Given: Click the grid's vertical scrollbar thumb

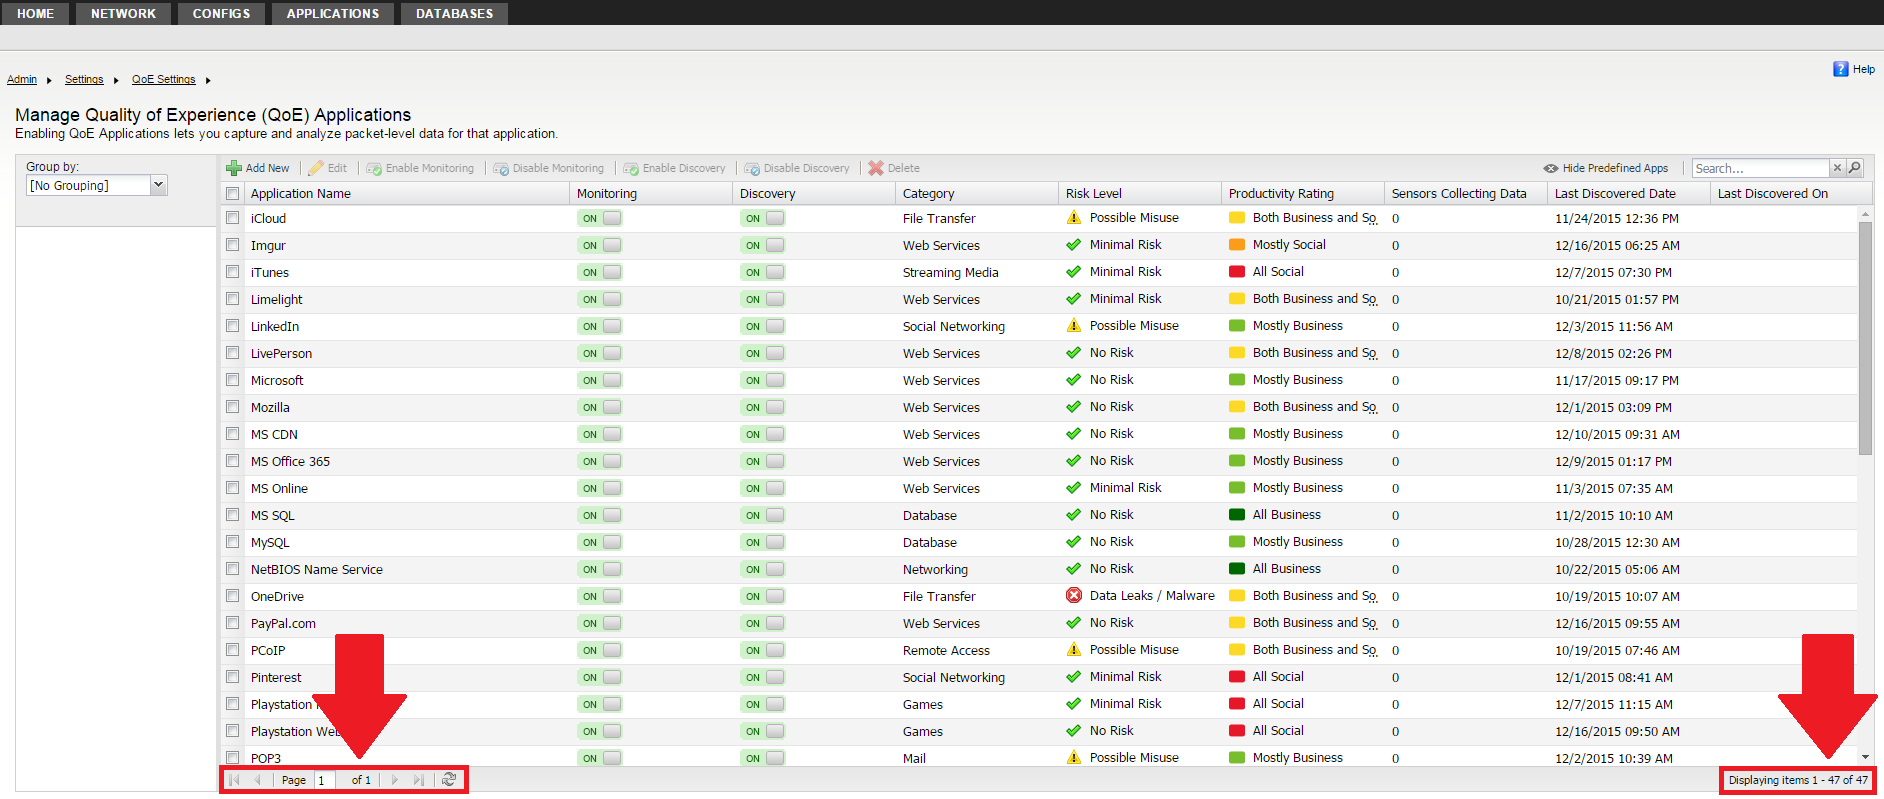Looking at the screenshot, I should click(1865, 338).
